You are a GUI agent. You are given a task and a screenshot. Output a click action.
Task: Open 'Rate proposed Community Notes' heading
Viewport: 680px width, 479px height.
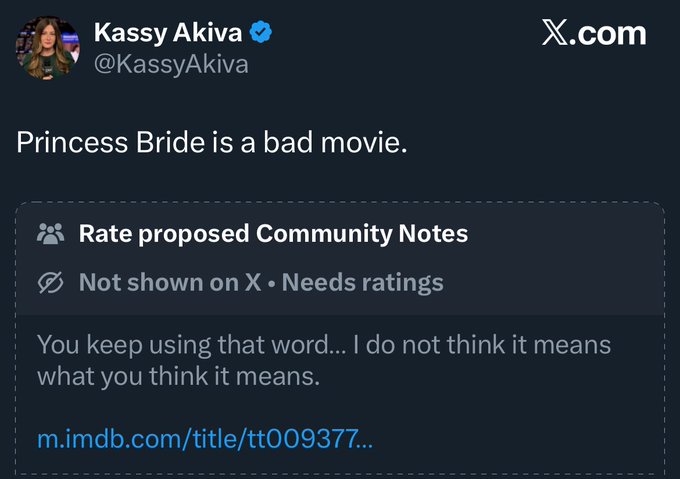click(x=273, y=234)
